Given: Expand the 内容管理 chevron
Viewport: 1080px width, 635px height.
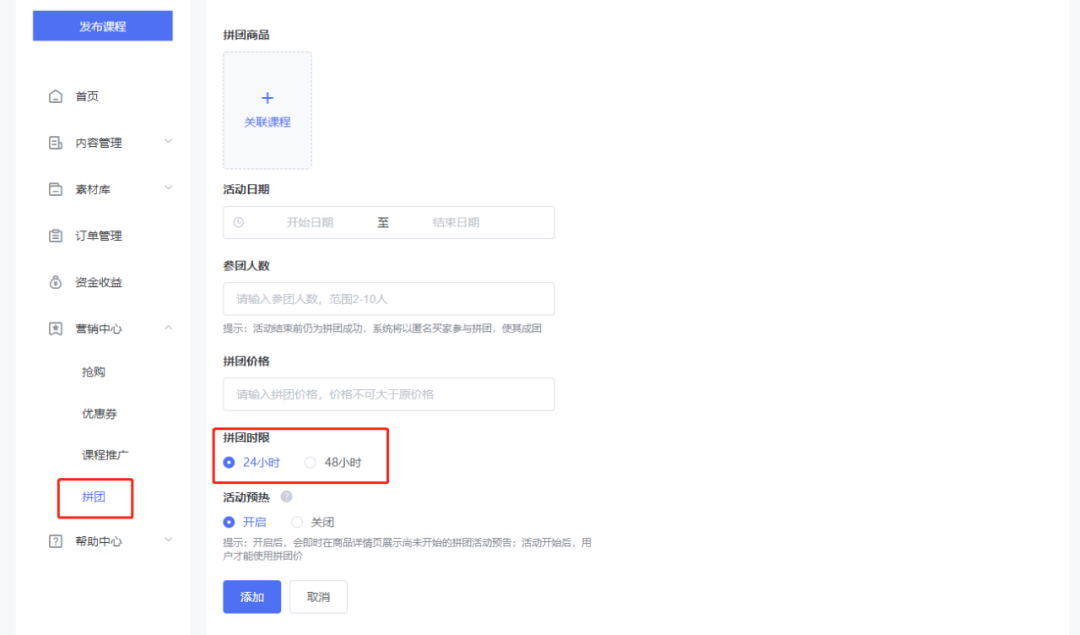Looking at the screenshot, I should point(168,141).
